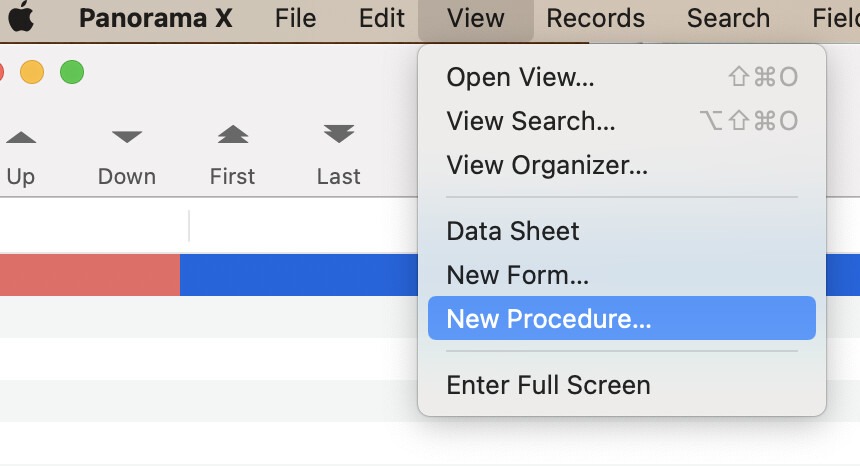
Task: Click the yellow minimize window button
Action: coord(32,72)
